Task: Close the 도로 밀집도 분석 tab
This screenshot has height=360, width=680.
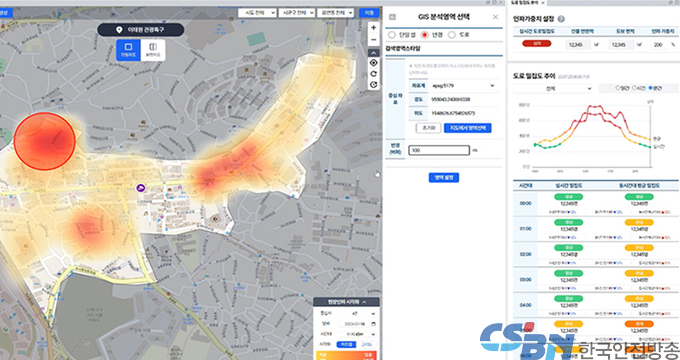Action: [543, 3]
